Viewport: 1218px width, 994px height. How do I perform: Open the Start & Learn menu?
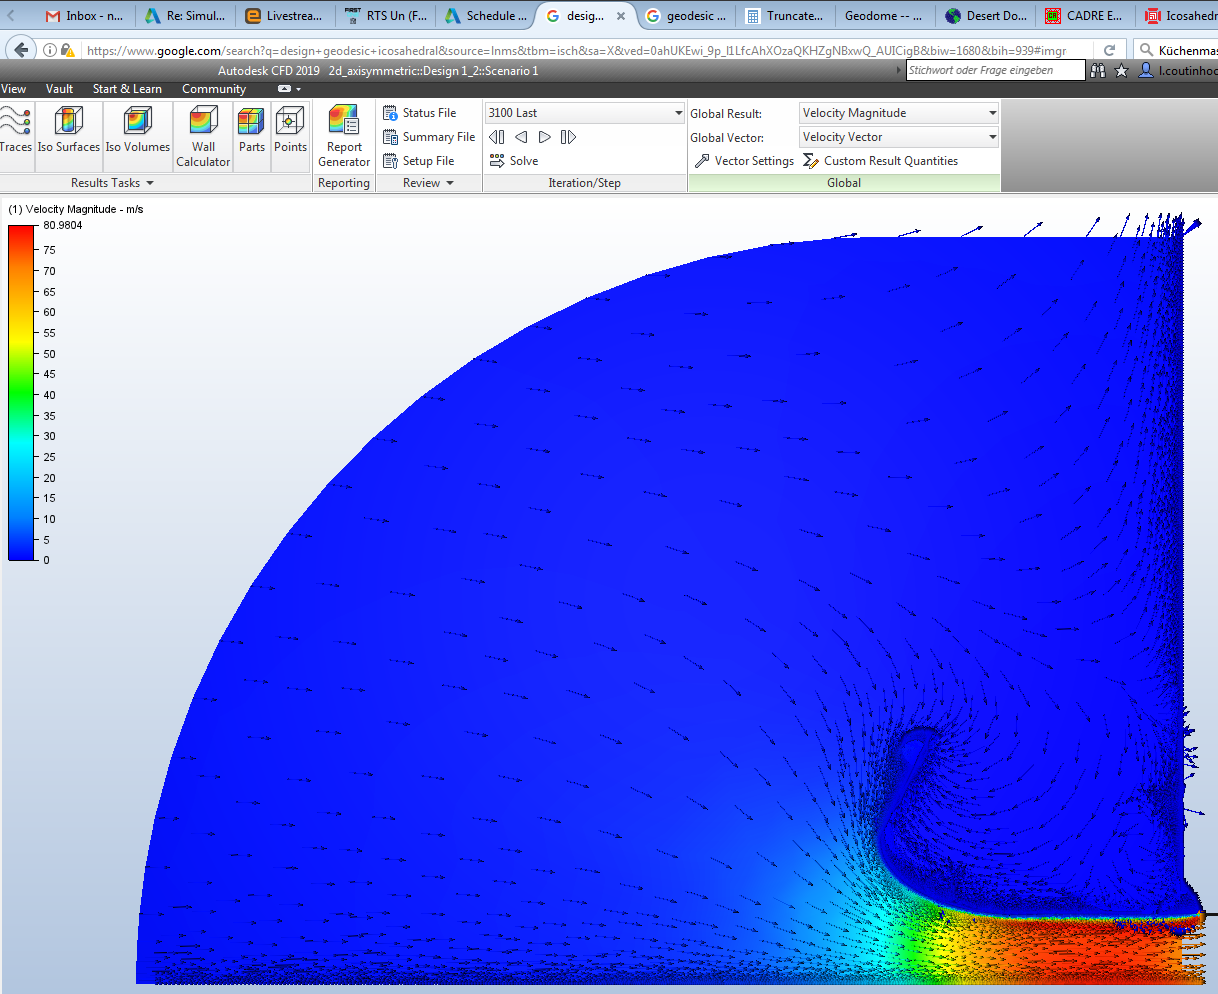(127, 89)
